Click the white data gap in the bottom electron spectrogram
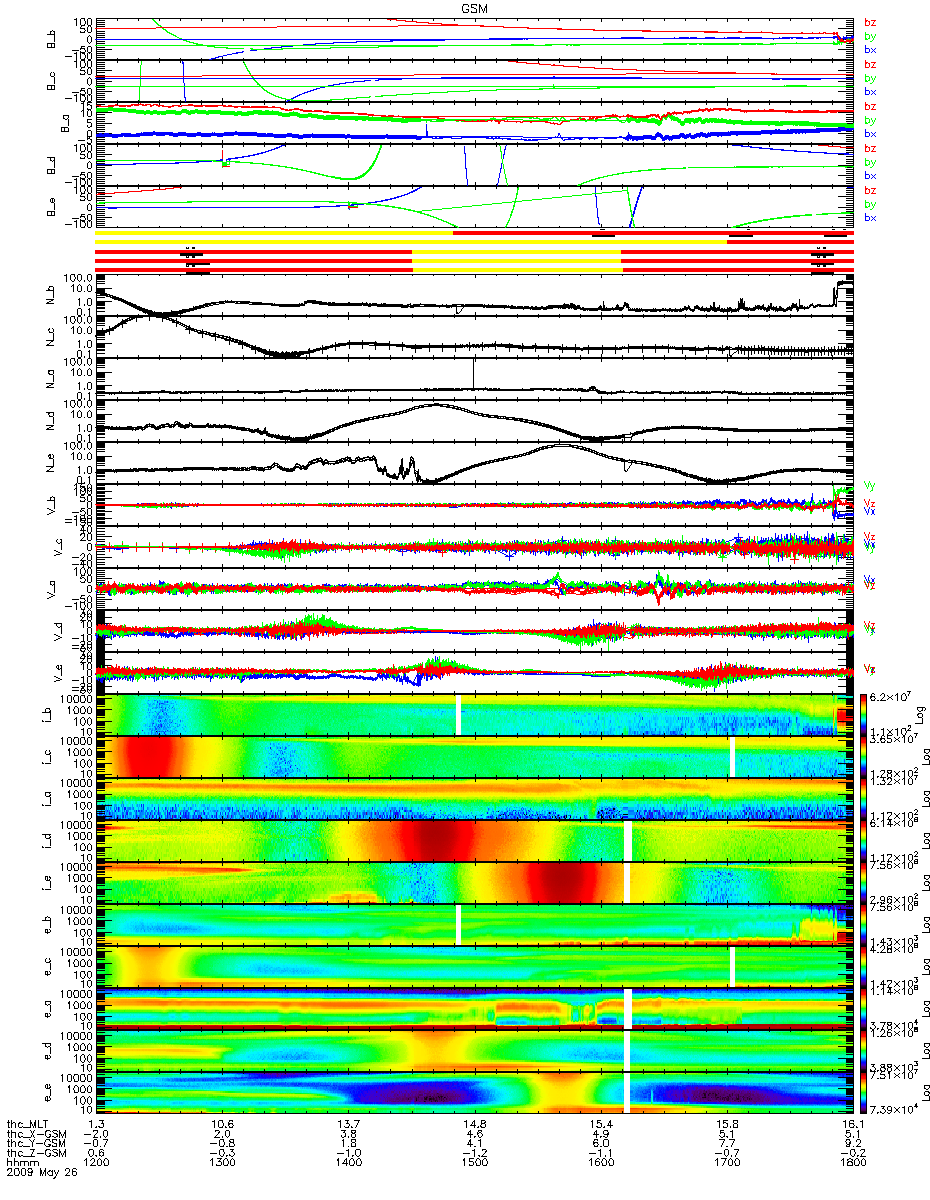 (628, 1092)
